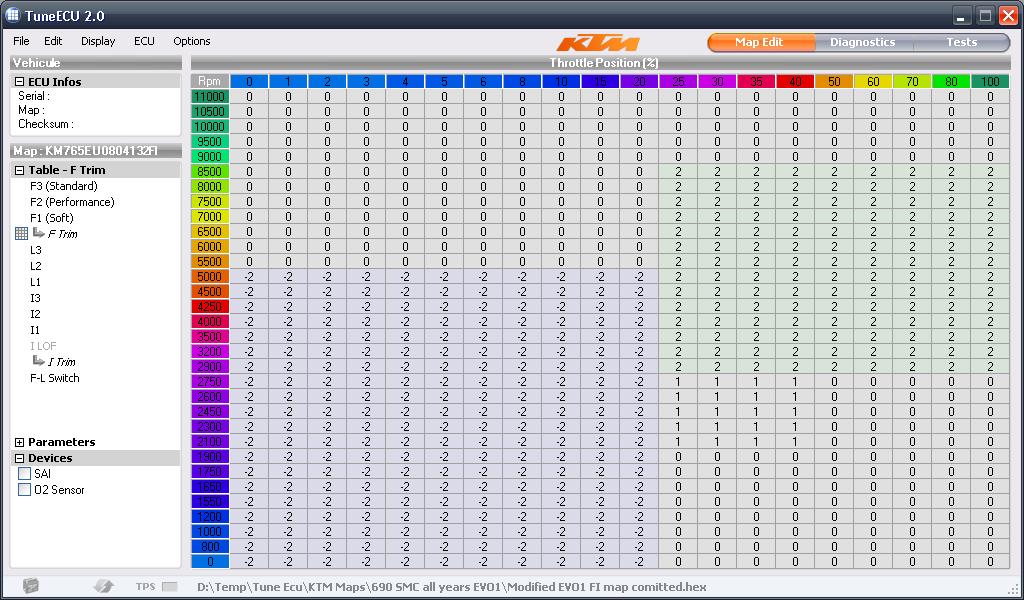Collapse the Devices section
Viewport: 1024px width, 600px height.
20,458
